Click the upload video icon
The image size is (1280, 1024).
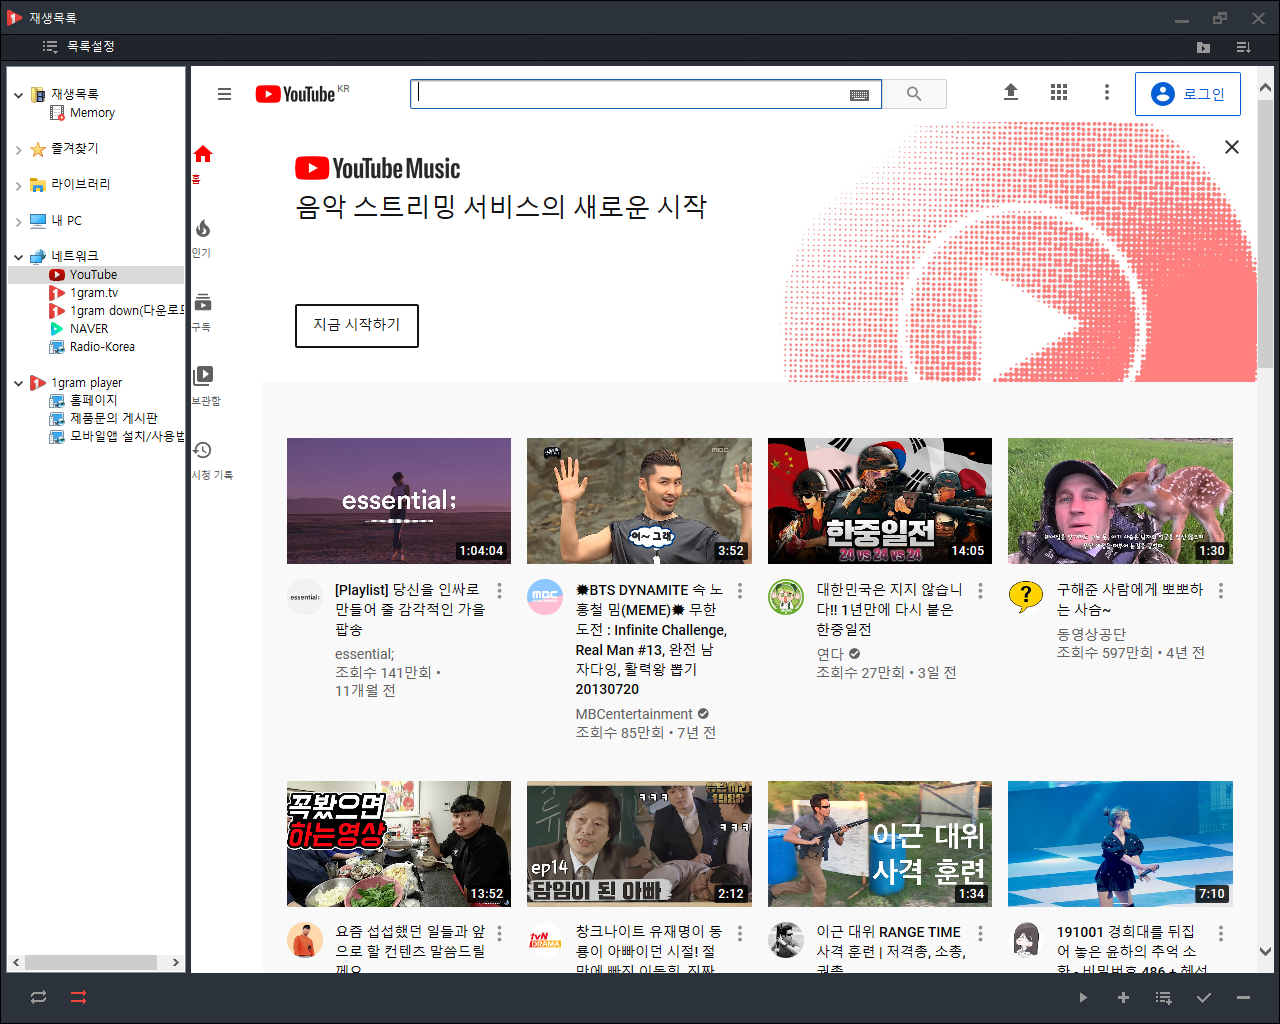pyautogui.click(x=1011, y=93)
